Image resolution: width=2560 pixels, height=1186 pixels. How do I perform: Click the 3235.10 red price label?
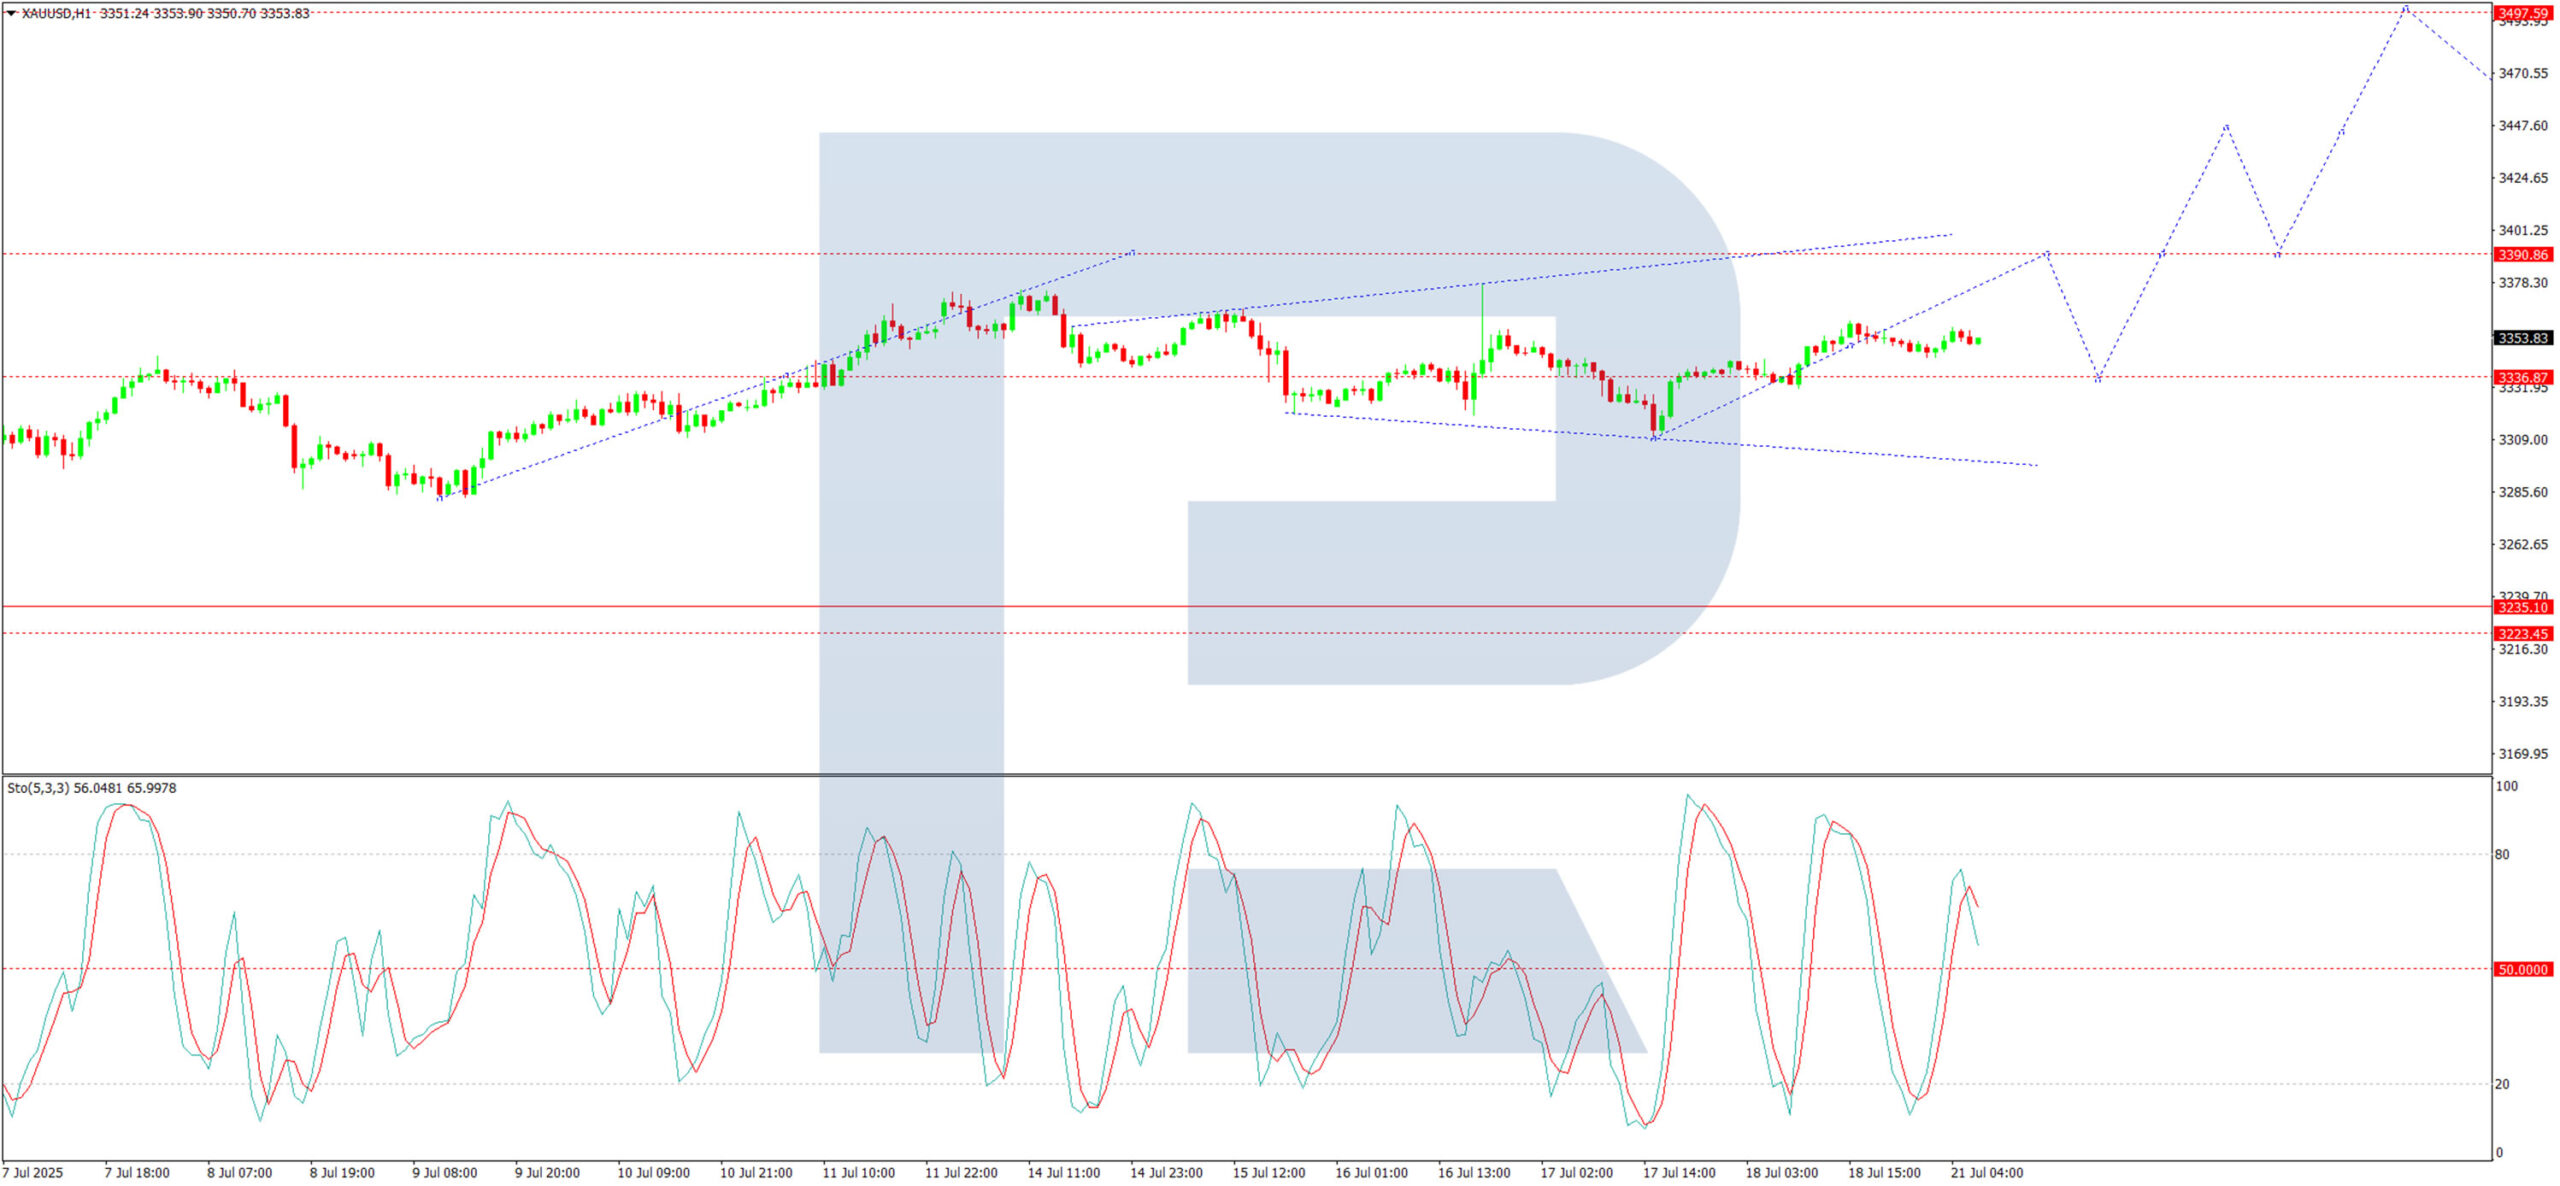pos(2522,607)
